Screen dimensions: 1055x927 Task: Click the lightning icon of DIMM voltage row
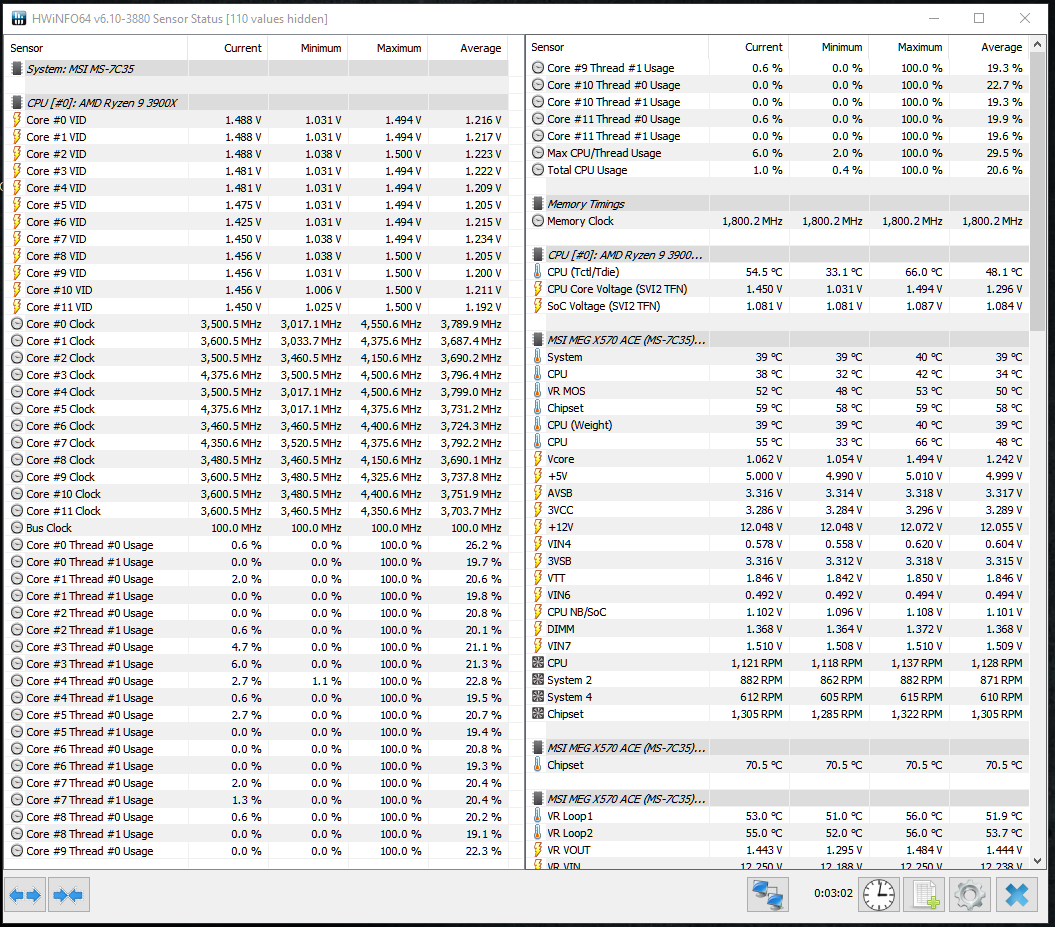(538, 629)
